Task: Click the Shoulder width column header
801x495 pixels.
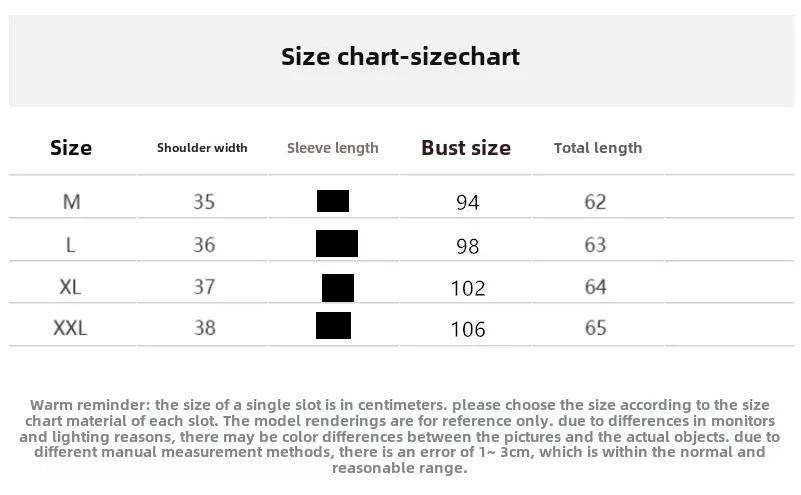Action: tap(202, 148)
